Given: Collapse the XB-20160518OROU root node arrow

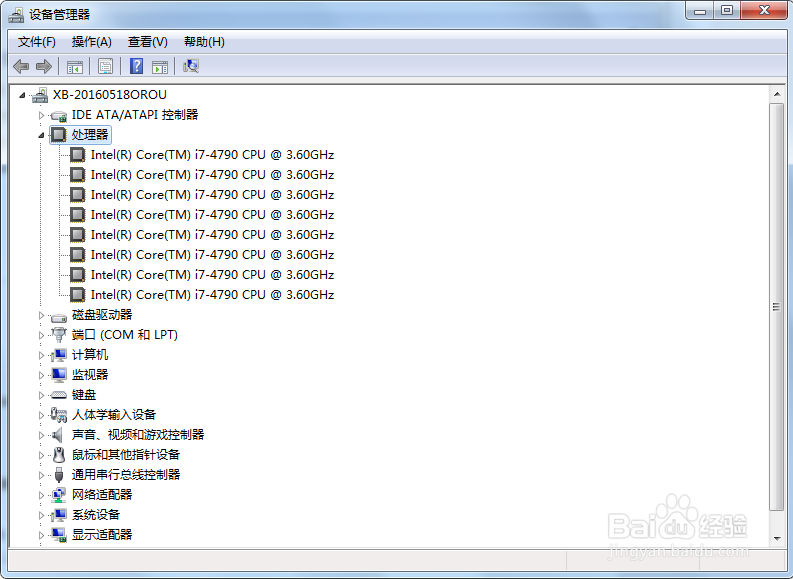Looking at the screenshot, I should click(22, 95).
